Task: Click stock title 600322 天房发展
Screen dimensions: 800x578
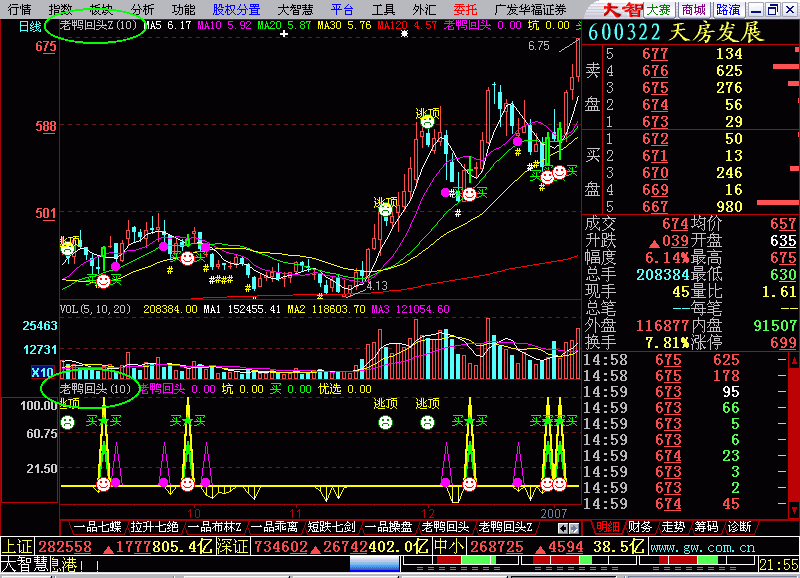Action: coord(676,32)
